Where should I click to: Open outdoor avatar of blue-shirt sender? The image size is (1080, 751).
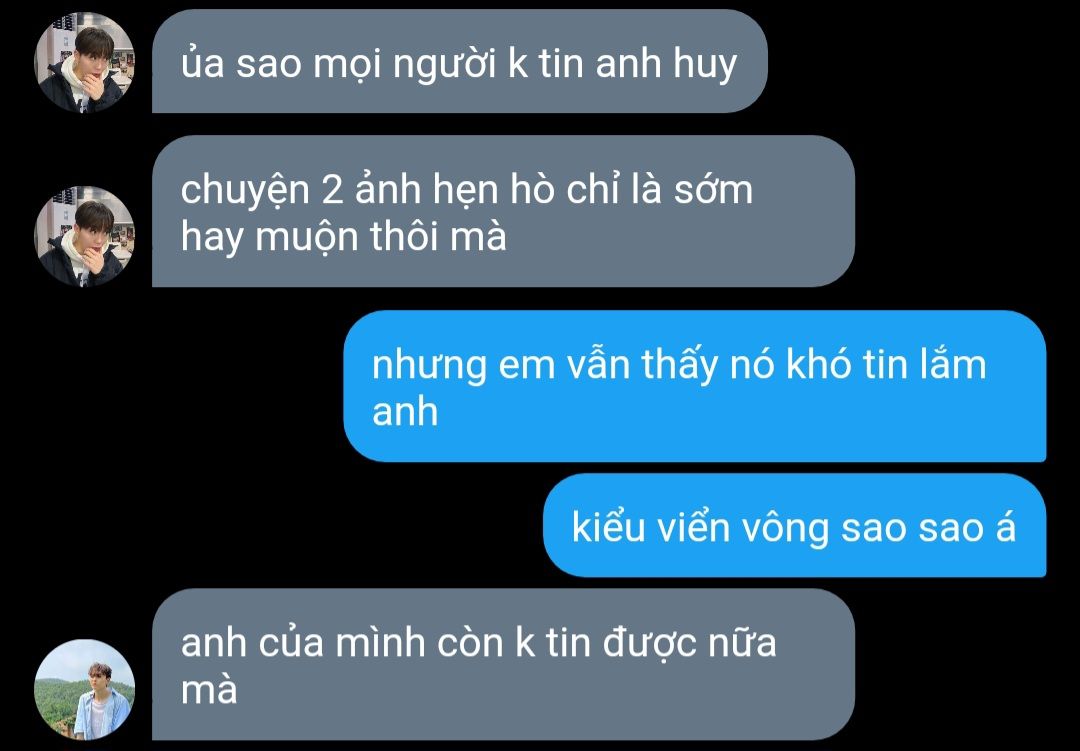84,689
